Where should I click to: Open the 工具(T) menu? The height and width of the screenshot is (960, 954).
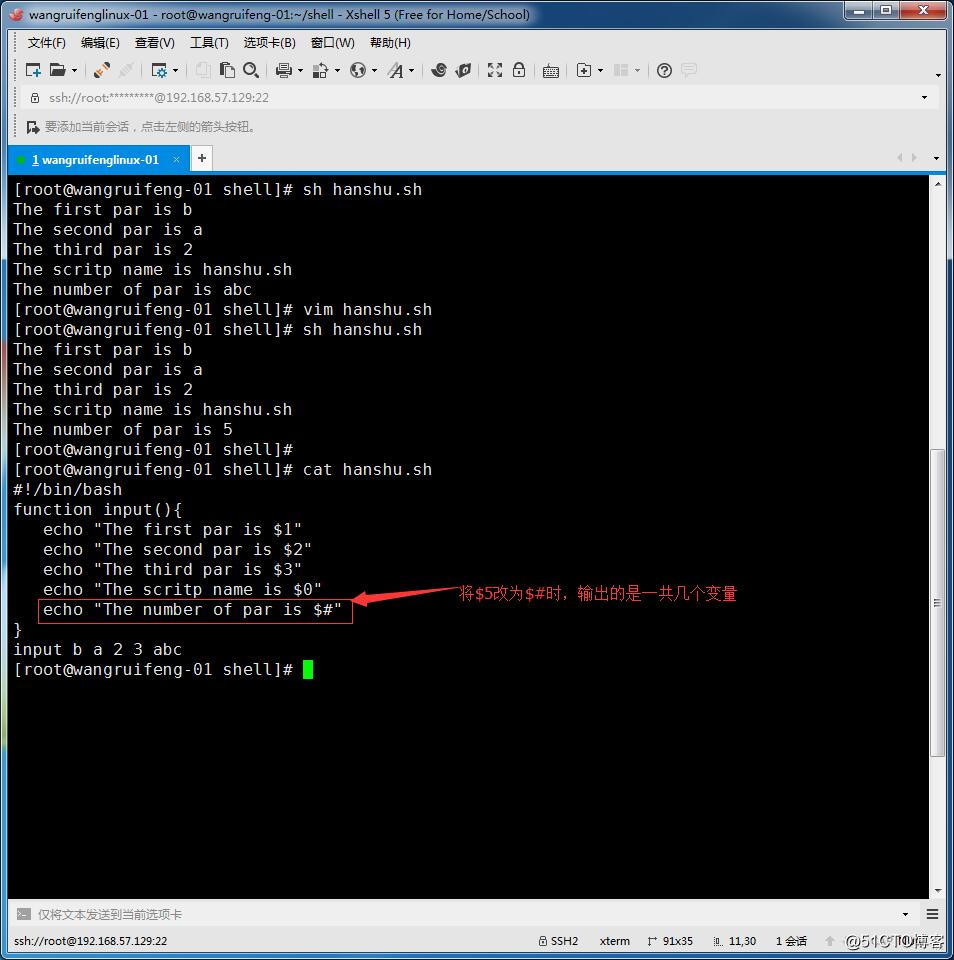209,43
